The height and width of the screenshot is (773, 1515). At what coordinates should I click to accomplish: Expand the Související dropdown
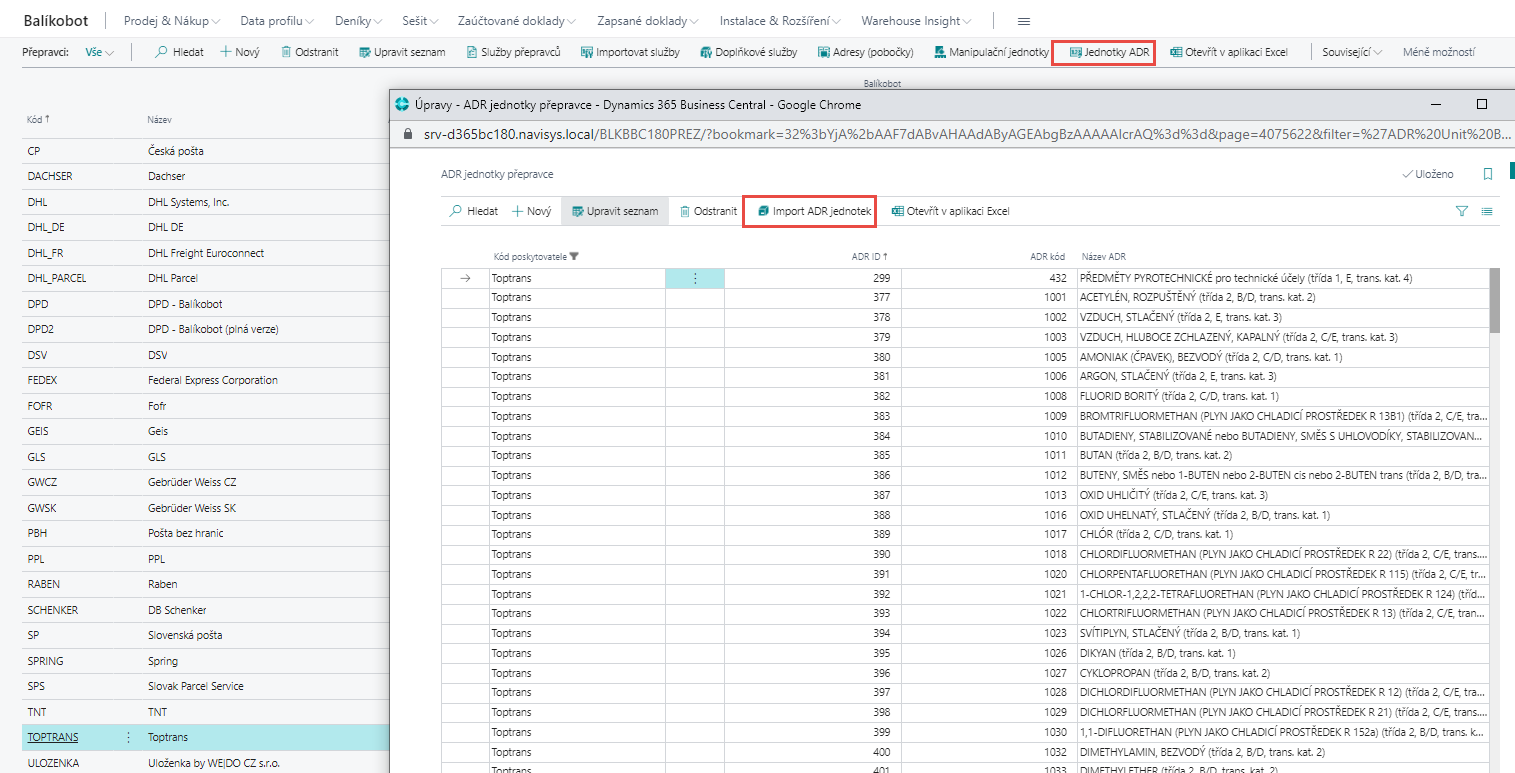click(x=1352, y=52)
